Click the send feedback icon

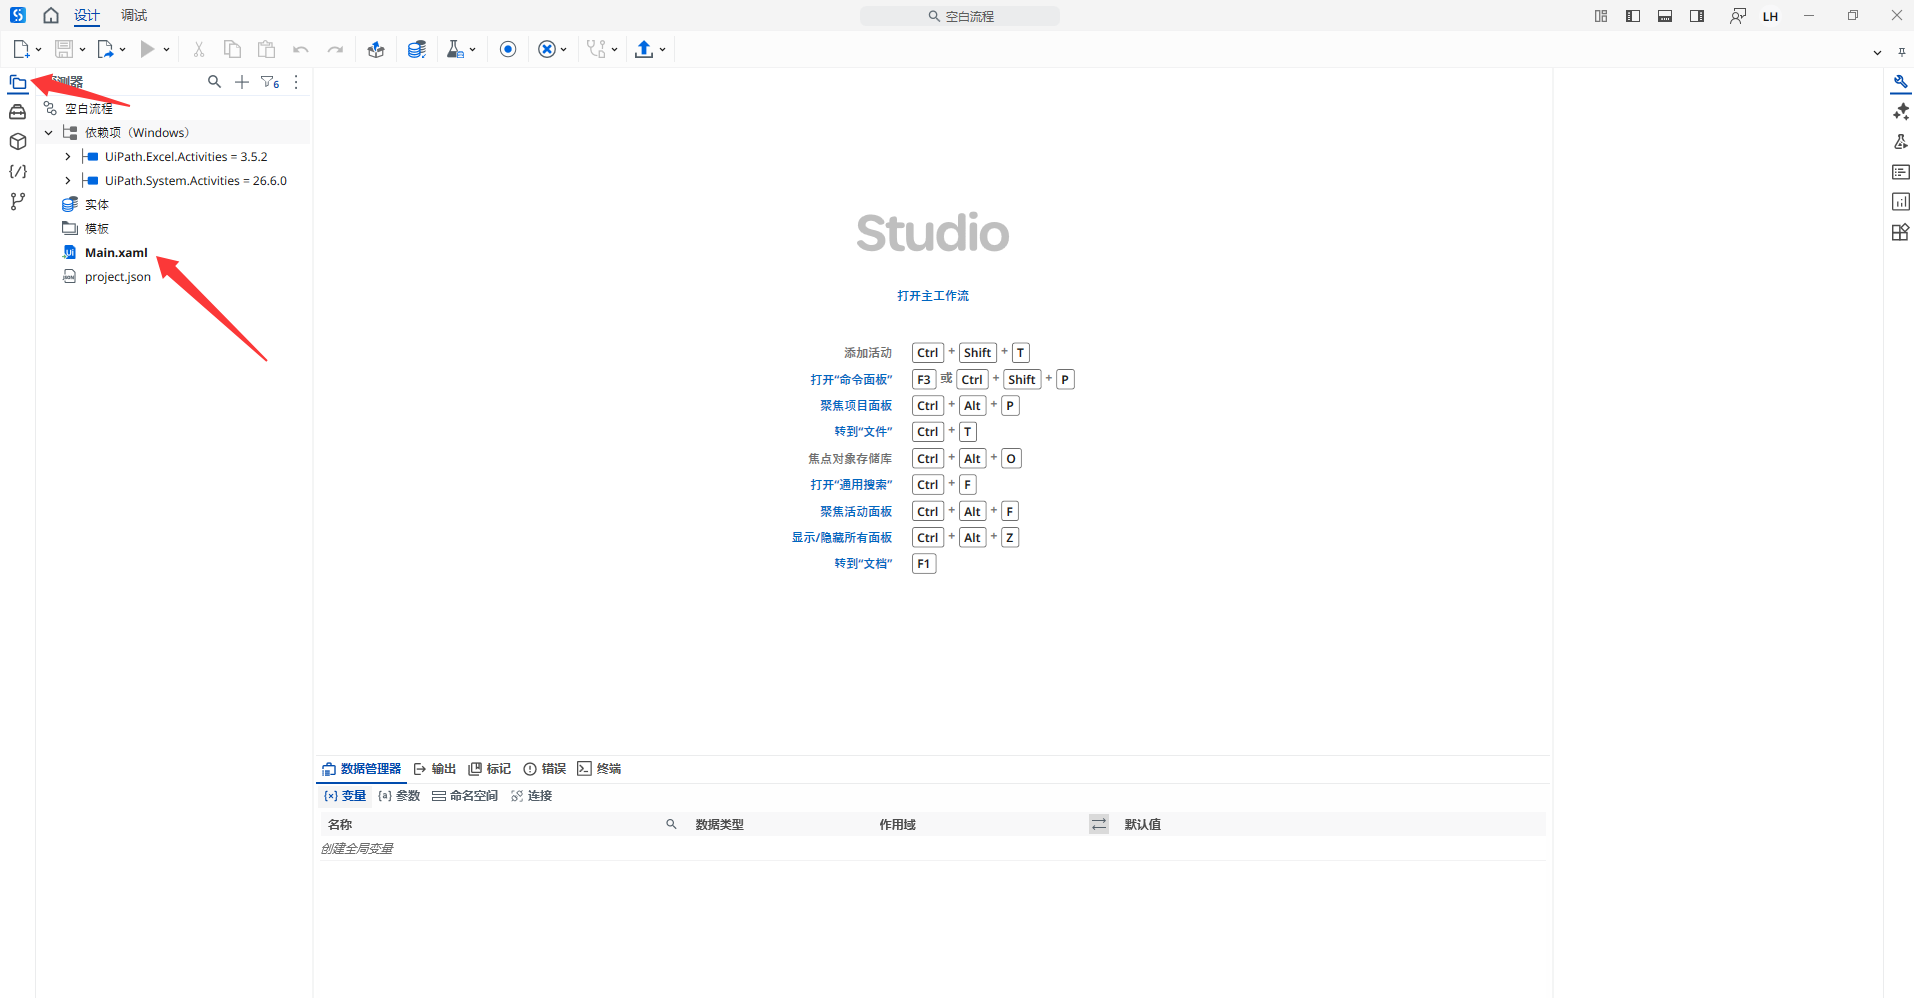1738,16
